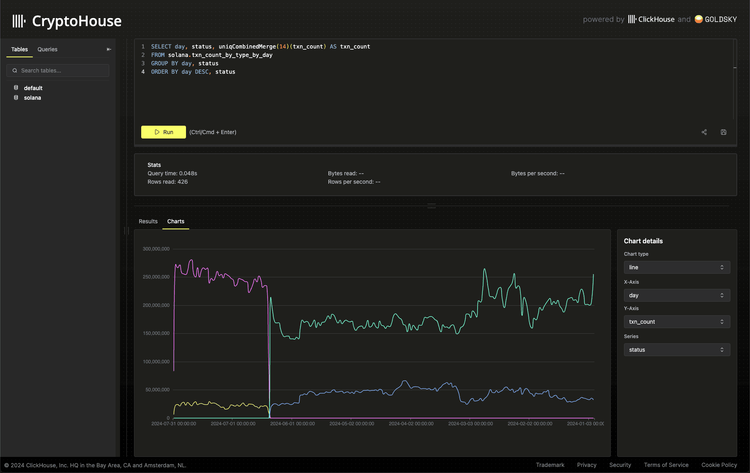Click the default database icon
This screenshot has height=473, width=750.
[x=16, y=88]
